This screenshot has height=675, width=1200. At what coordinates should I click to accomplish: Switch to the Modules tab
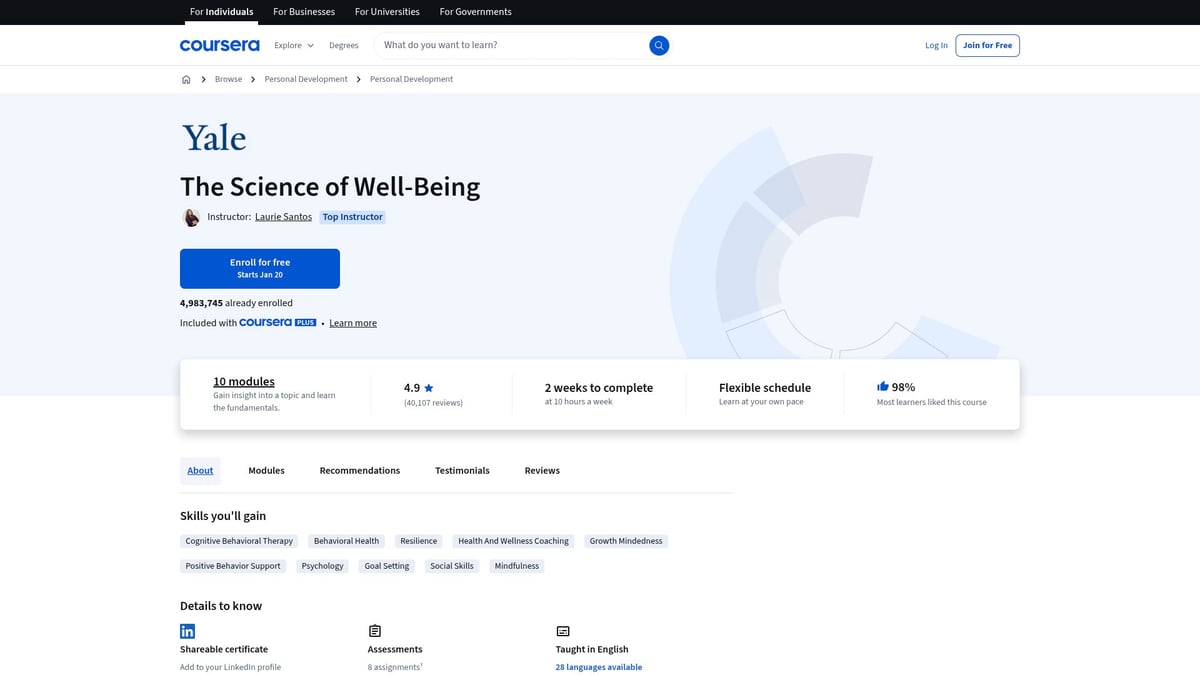click(x=266, y=470)
